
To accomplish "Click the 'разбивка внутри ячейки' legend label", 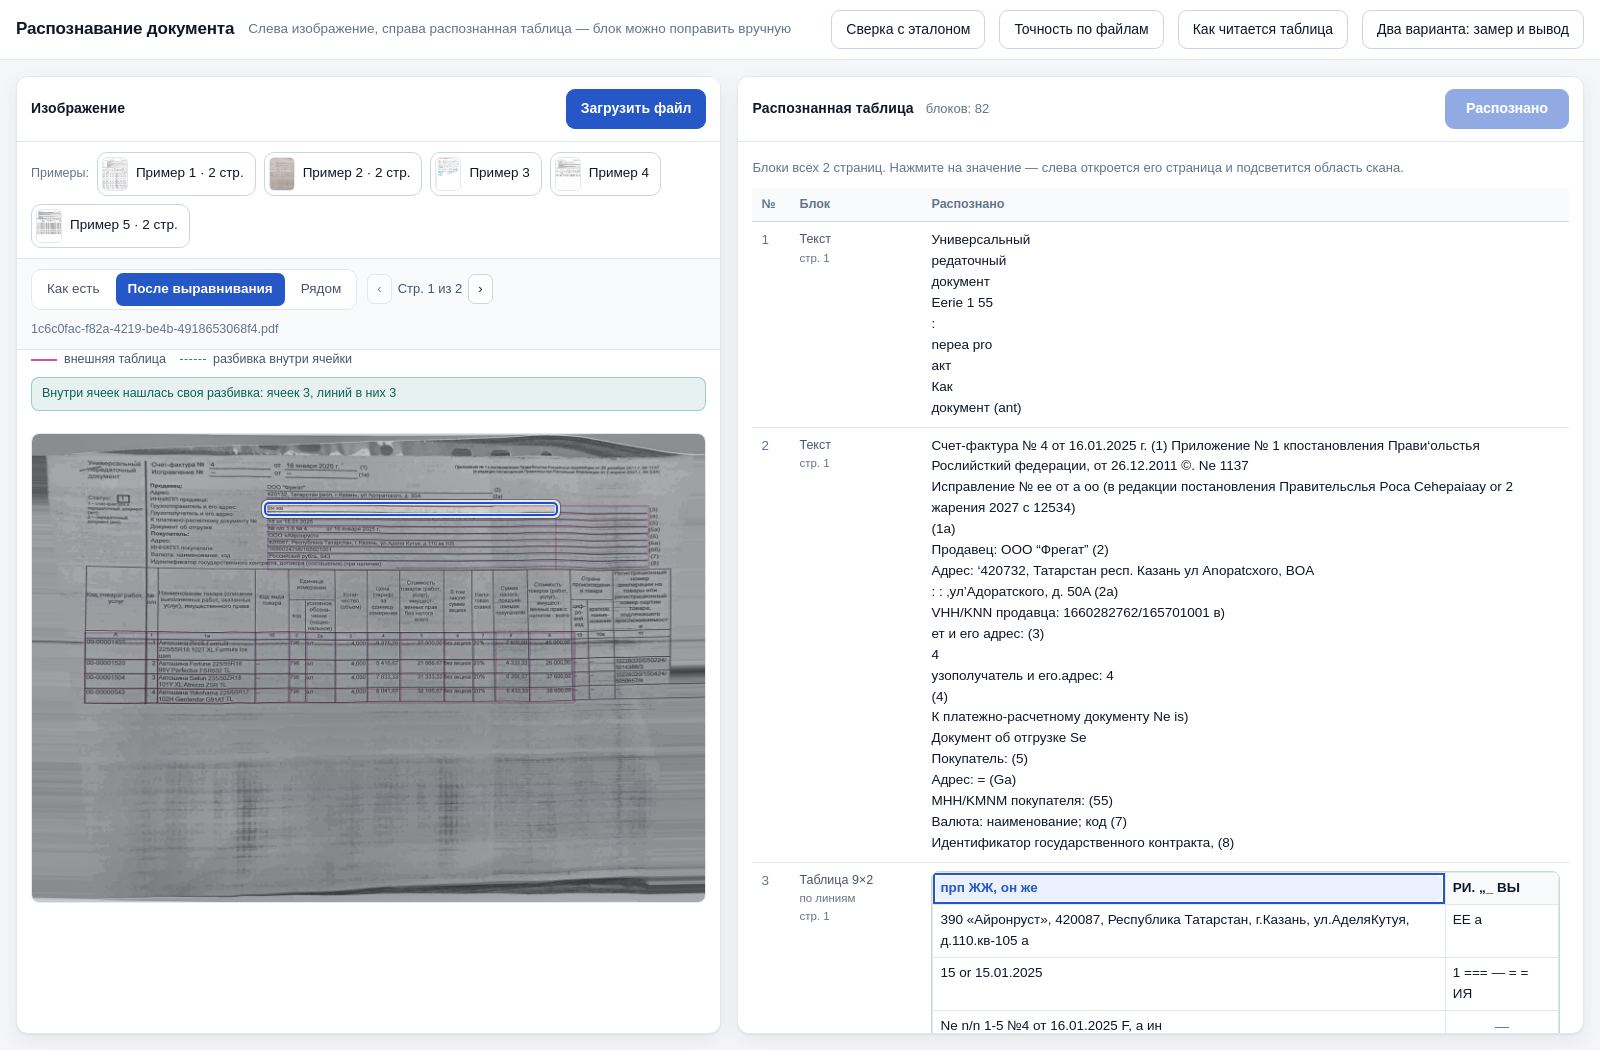I will pos(282,359).
